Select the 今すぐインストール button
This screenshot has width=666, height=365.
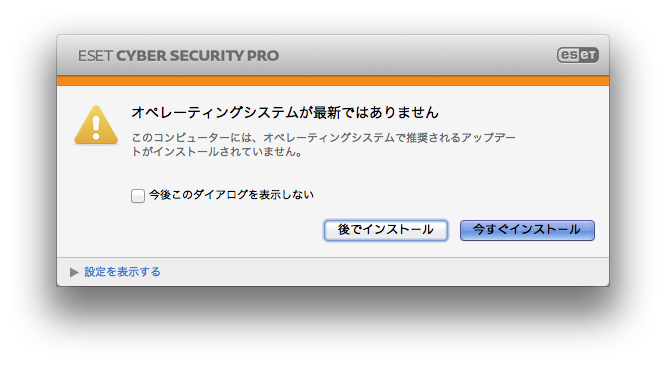(527, 230)
